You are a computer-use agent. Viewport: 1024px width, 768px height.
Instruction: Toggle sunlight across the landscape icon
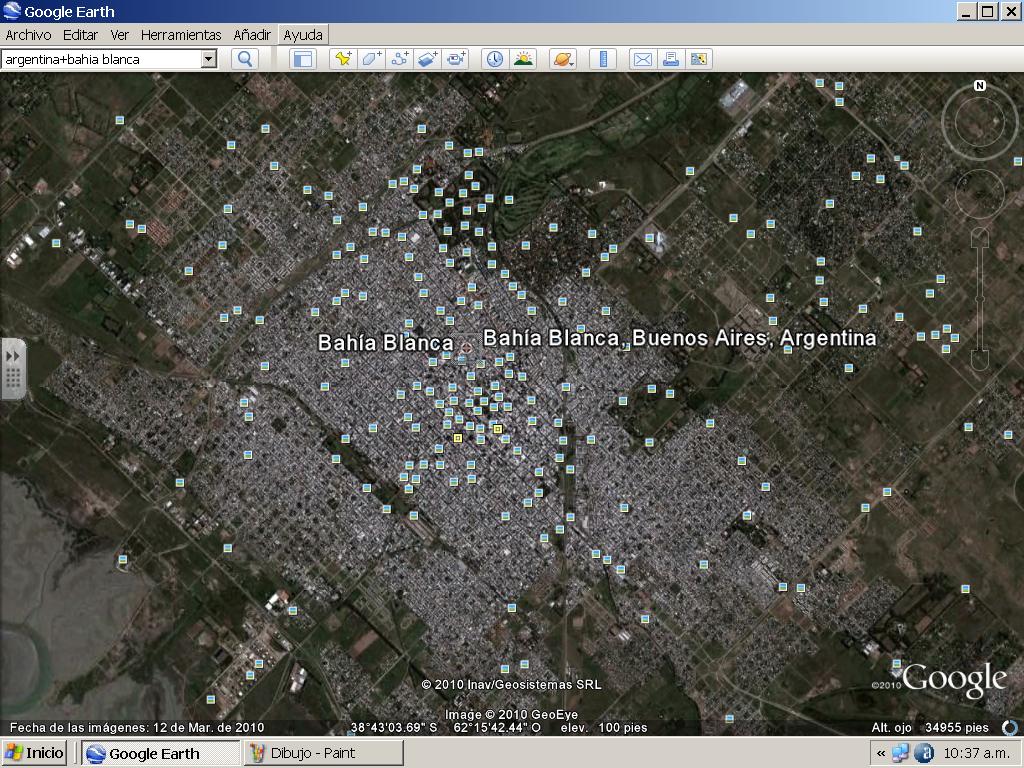click(x=523, y=59)
